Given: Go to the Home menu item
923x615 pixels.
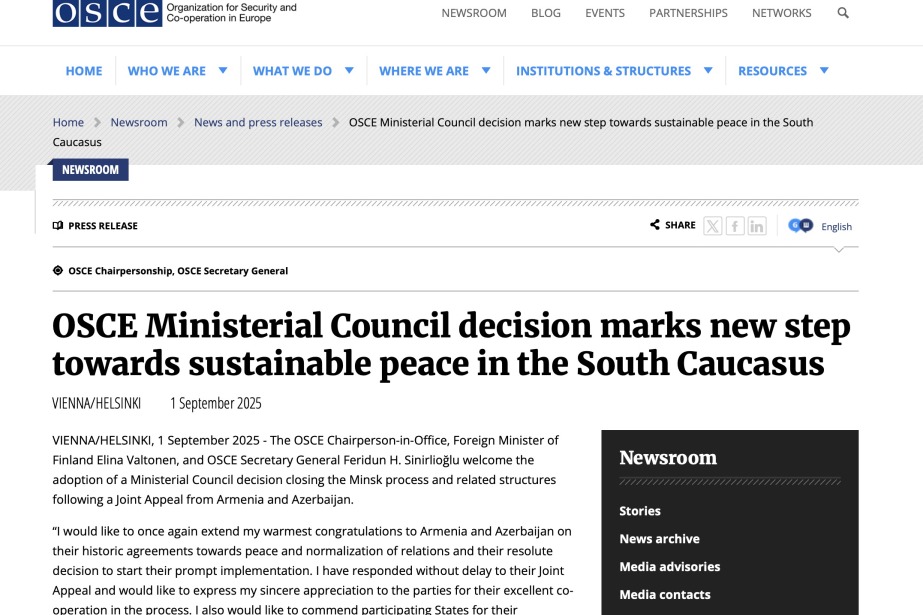Looking at the screenshot, I should pos(84,71).
